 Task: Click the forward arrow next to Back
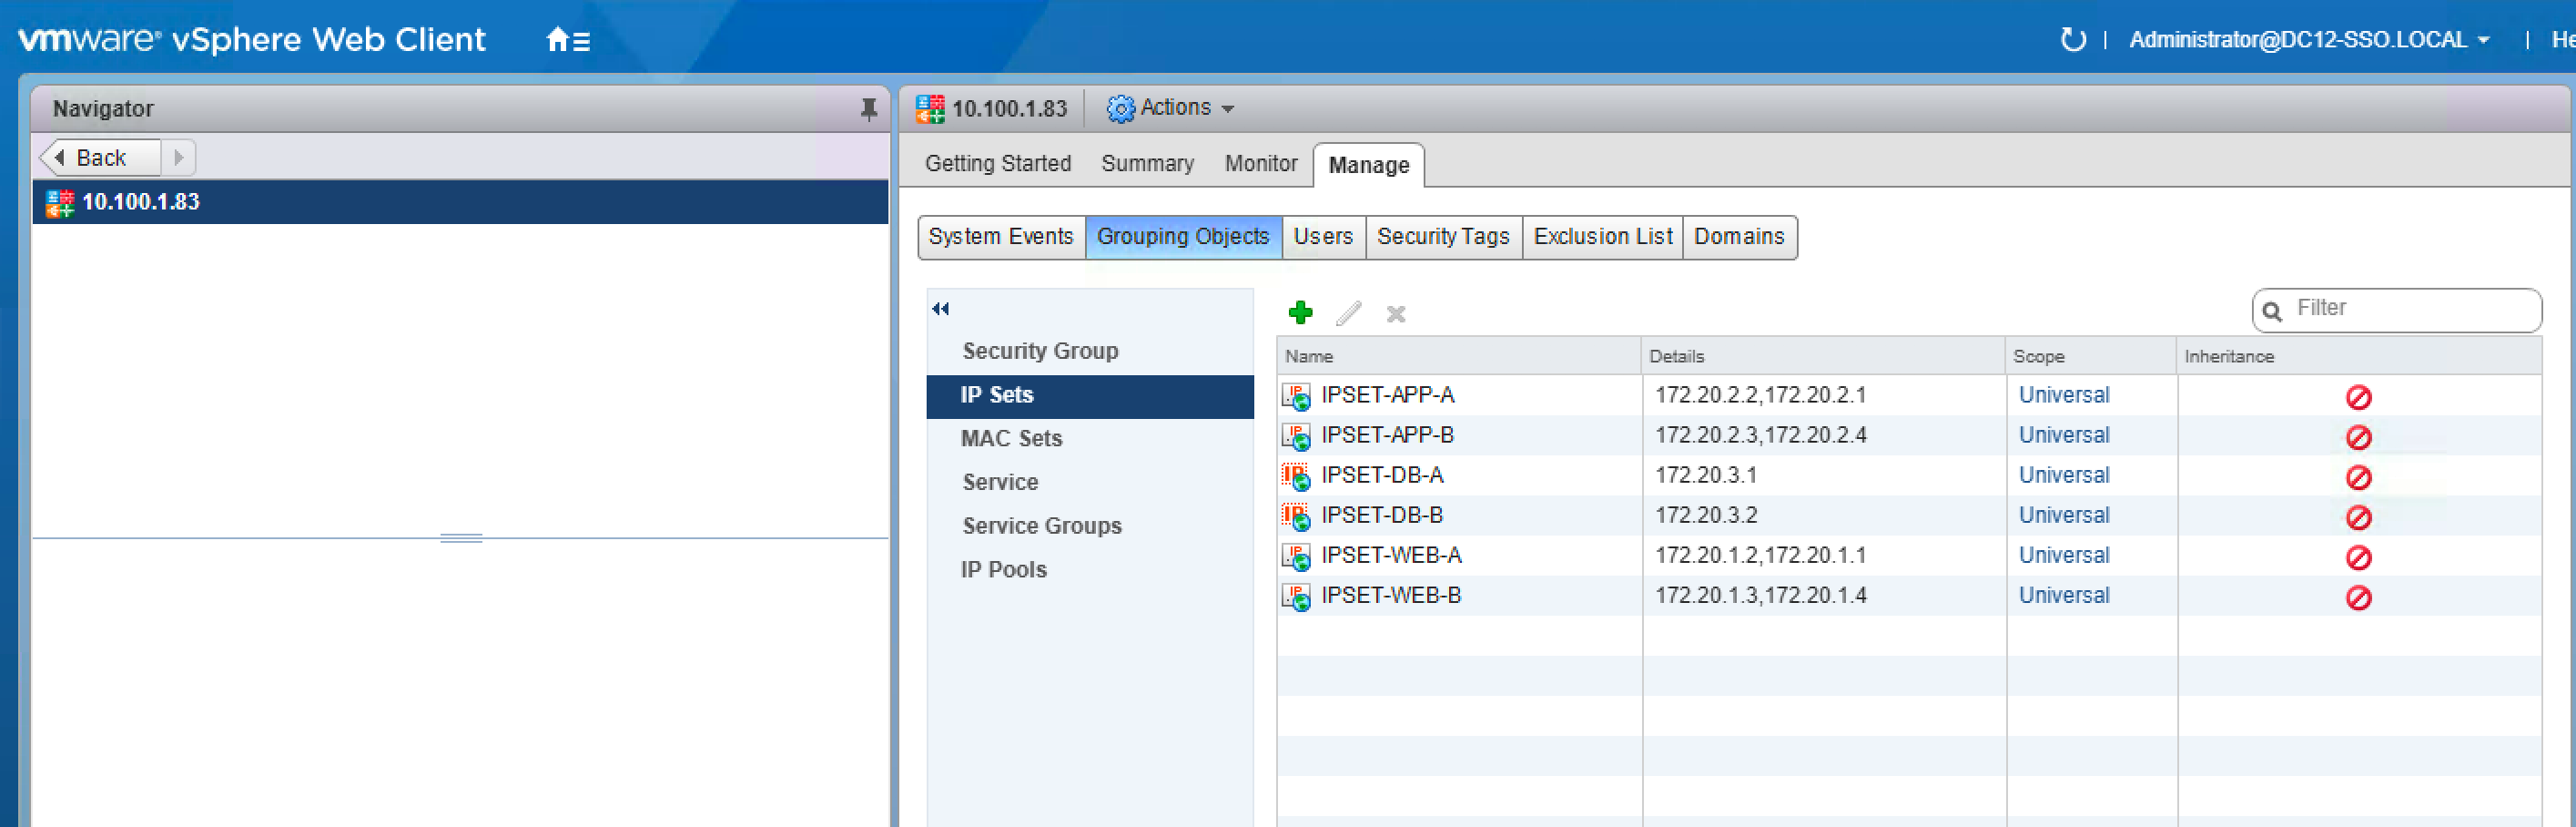point(179,158)
